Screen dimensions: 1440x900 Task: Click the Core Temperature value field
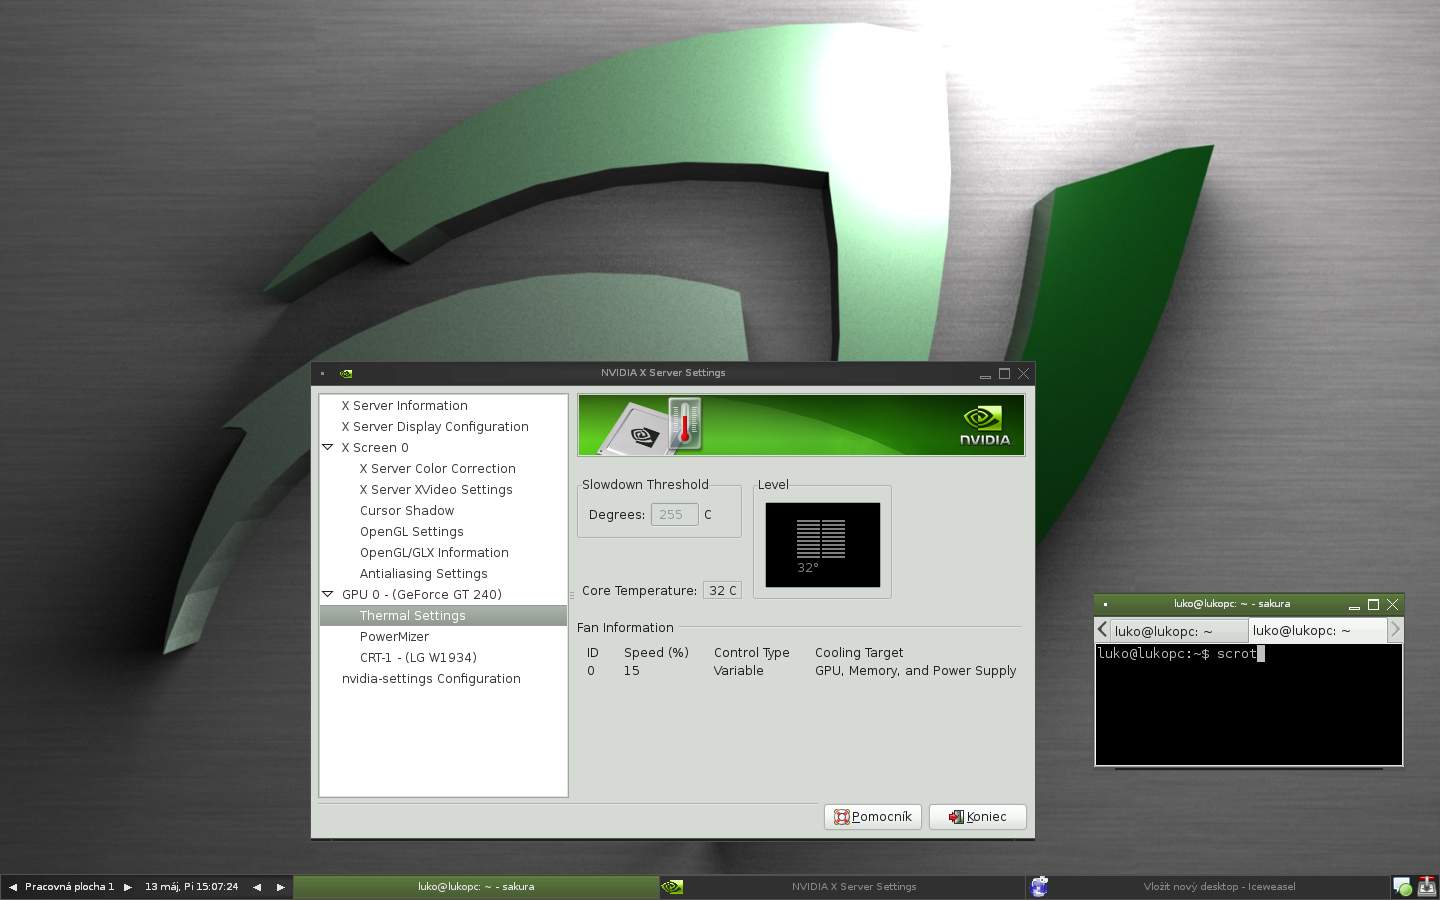coord(722,590)
